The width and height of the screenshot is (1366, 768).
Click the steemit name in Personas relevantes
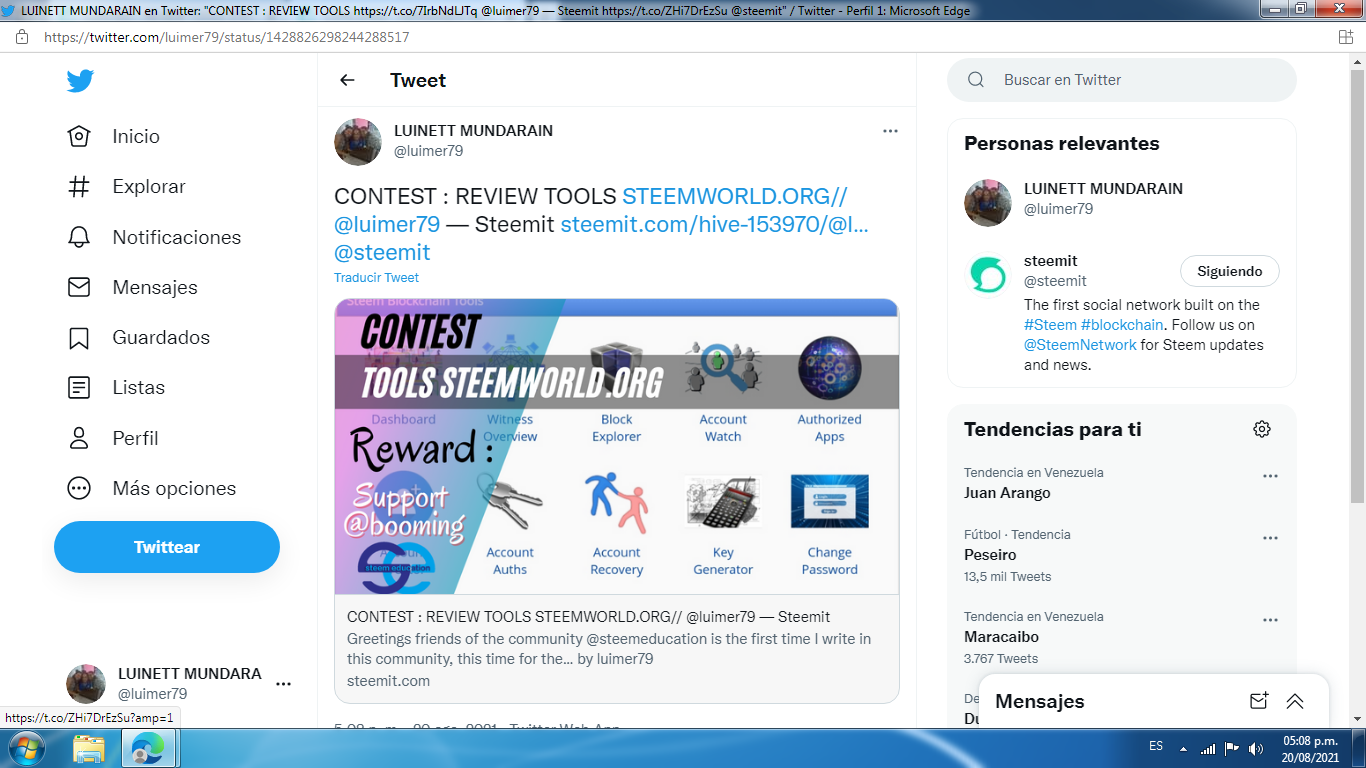tap(1051, 261)
